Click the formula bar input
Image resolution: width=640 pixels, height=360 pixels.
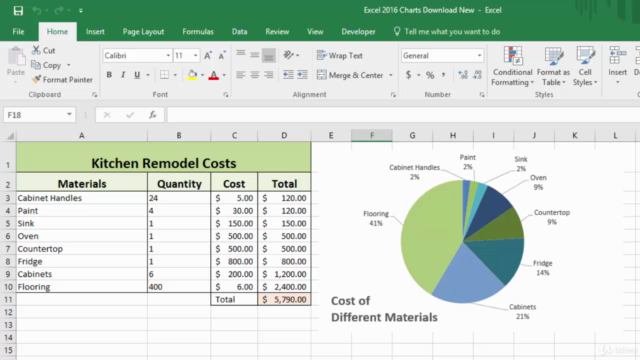coord(403,115)
